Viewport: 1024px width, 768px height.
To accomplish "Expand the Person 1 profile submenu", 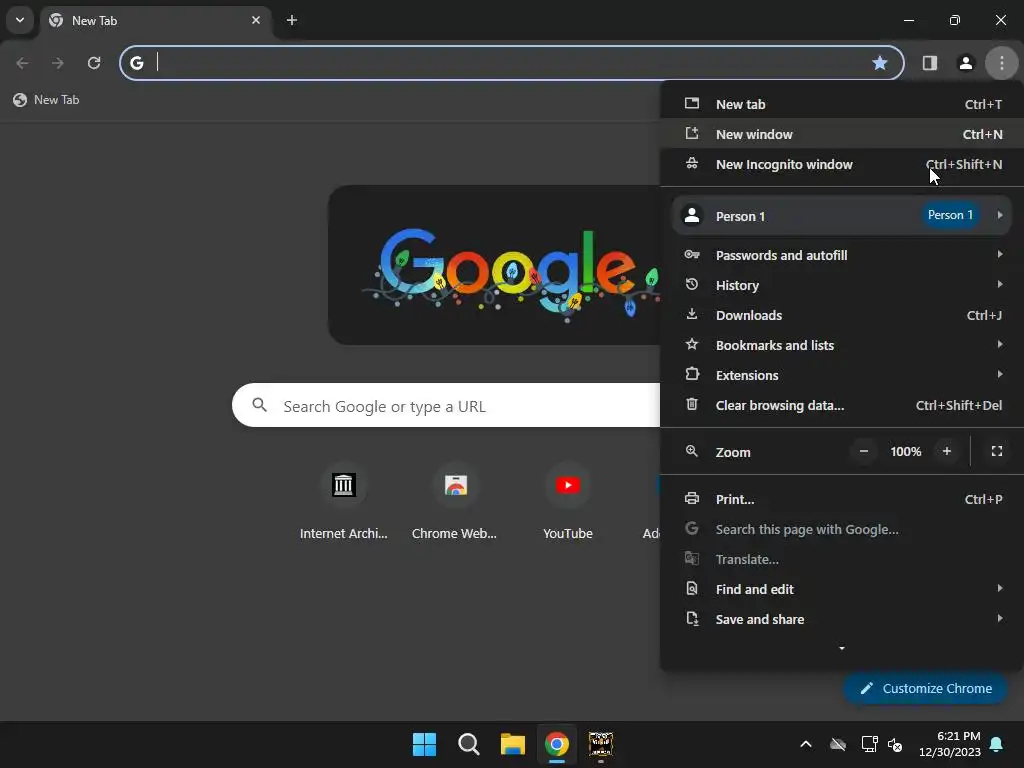I will tap(842, 216).
